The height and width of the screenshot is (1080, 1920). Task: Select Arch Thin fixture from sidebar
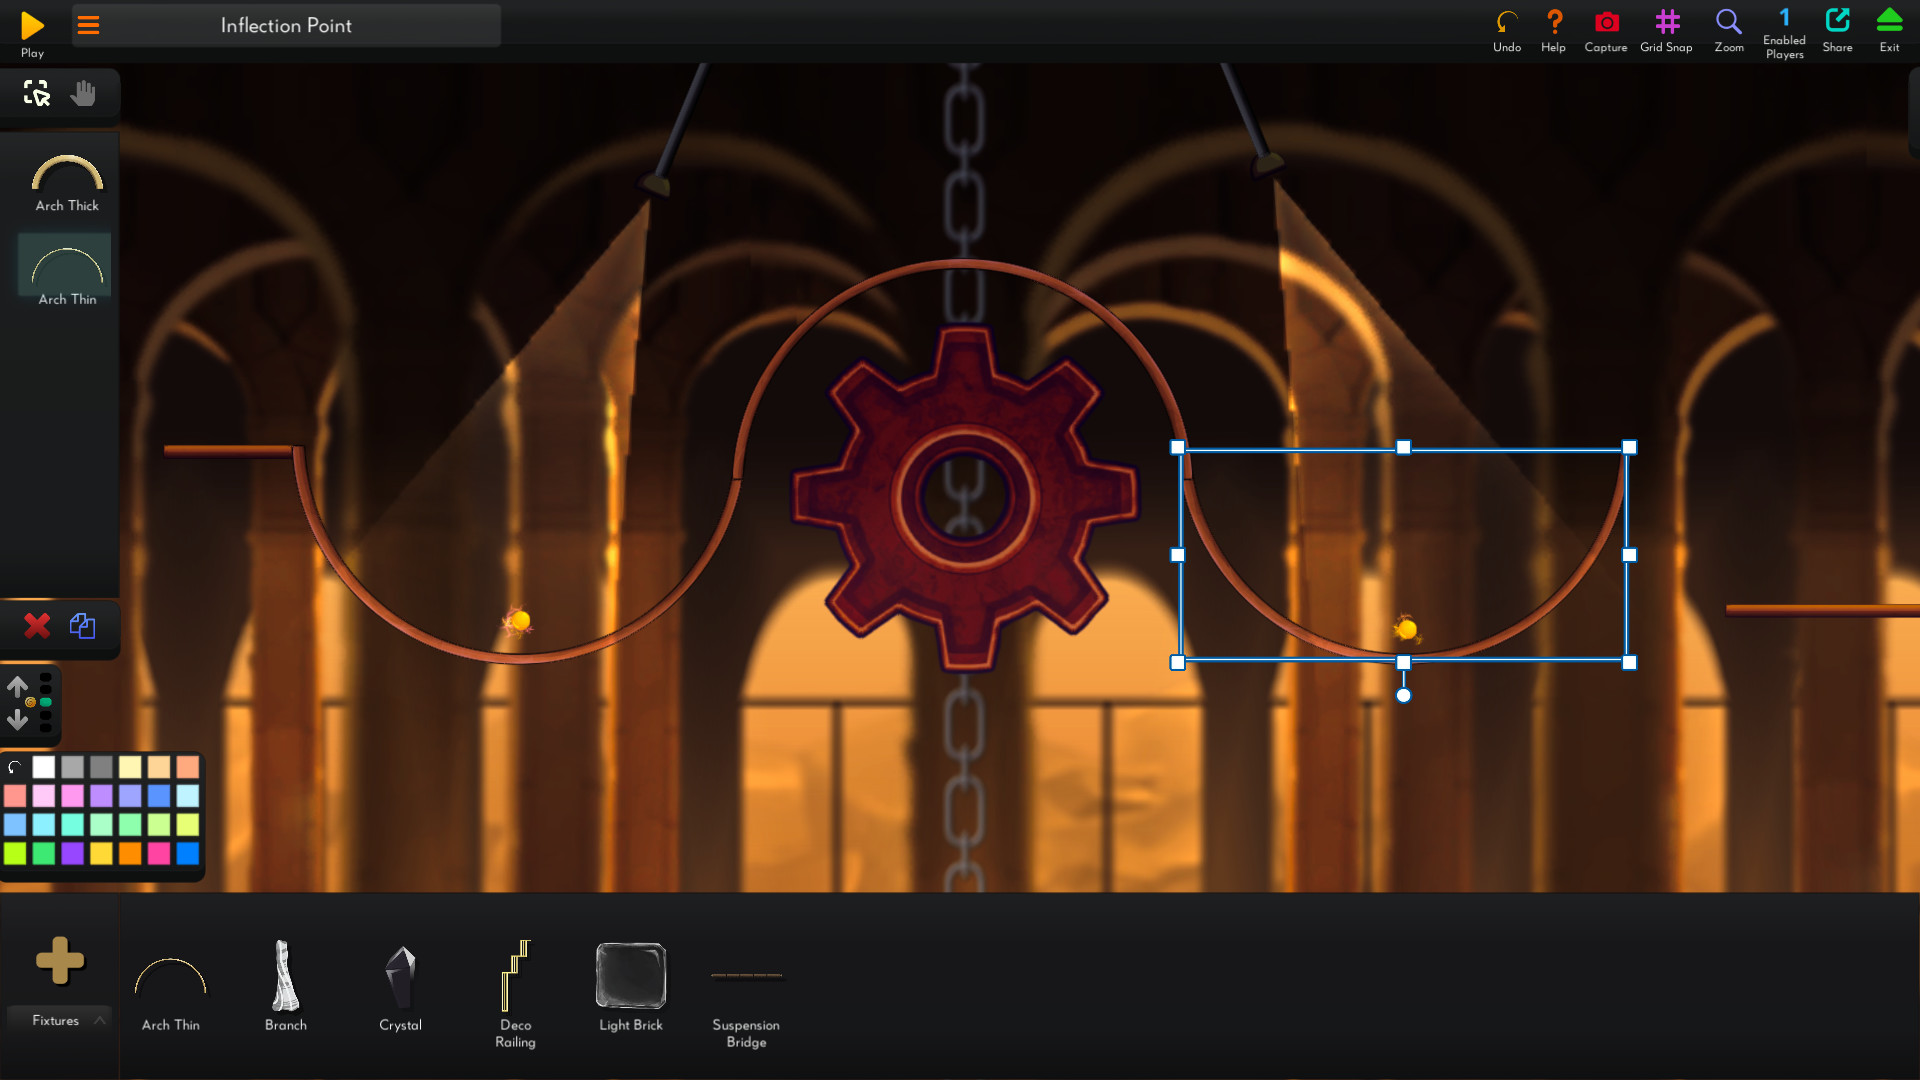click(x=65, y=269)
